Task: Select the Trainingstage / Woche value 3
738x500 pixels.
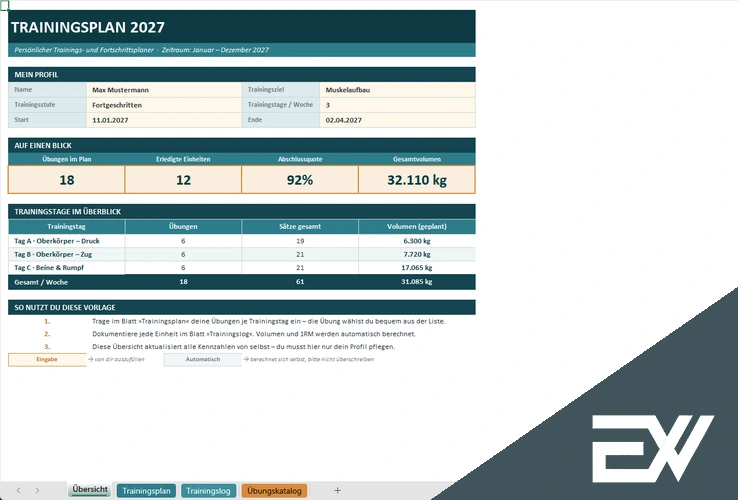Action: coord(397,105)
